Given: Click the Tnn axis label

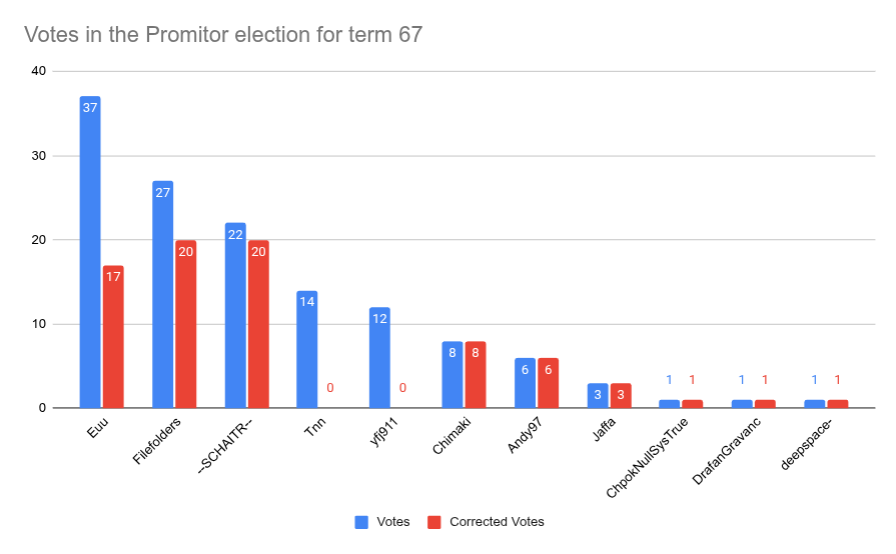Looking at the screenshot, I should [x=316, y=433].
